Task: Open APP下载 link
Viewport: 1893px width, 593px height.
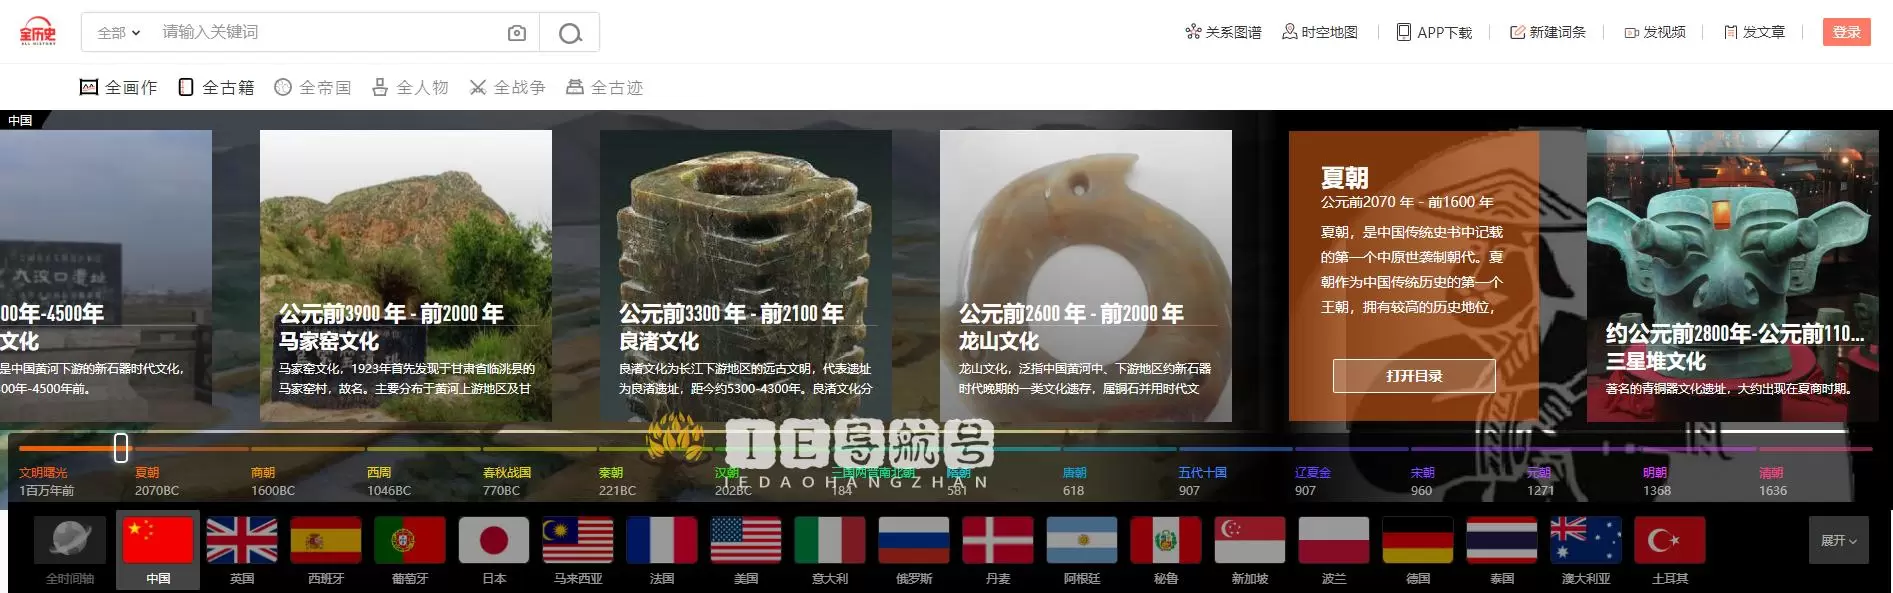Action: coord(1434,32)
